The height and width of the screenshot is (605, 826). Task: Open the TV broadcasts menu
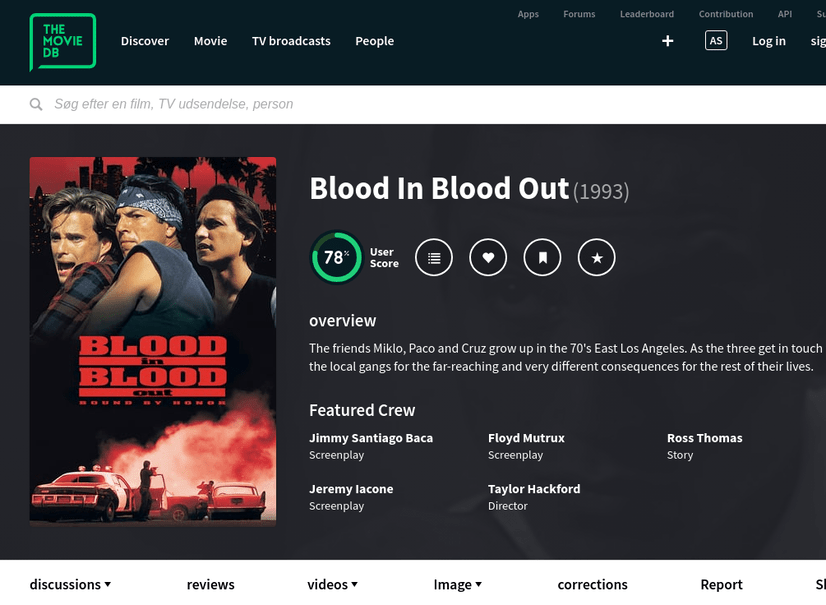pos(291,41)
